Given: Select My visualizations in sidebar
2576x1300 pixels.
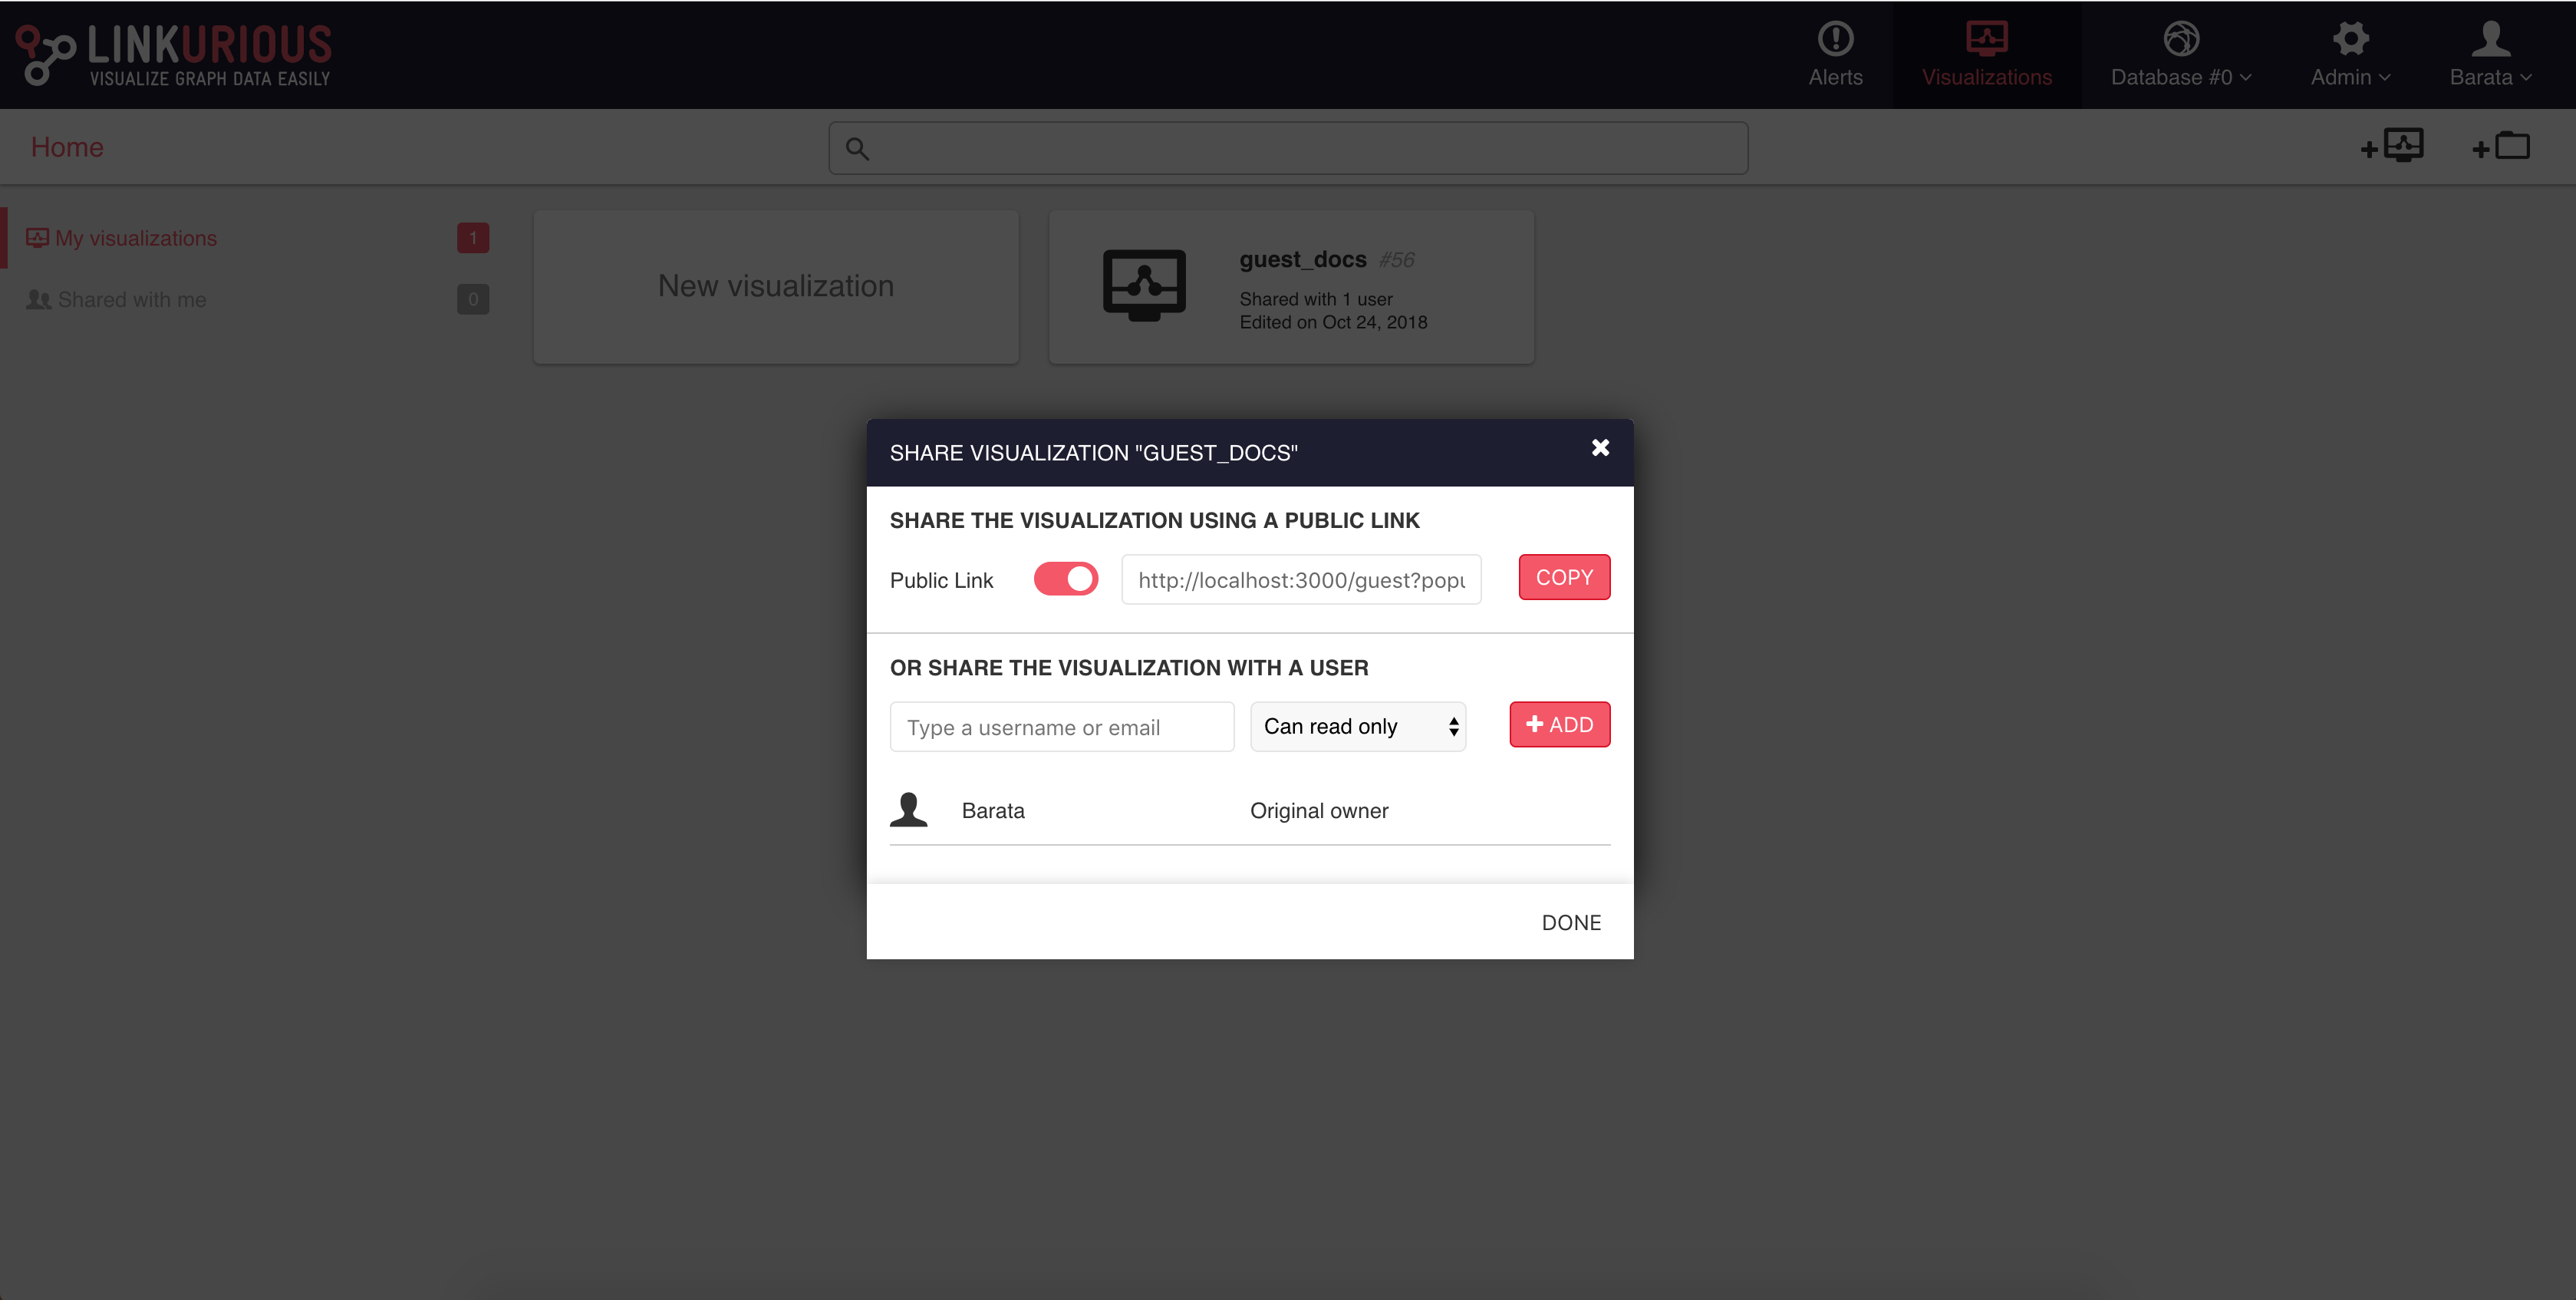Looking at the screenshot, I should coord(136,238).
